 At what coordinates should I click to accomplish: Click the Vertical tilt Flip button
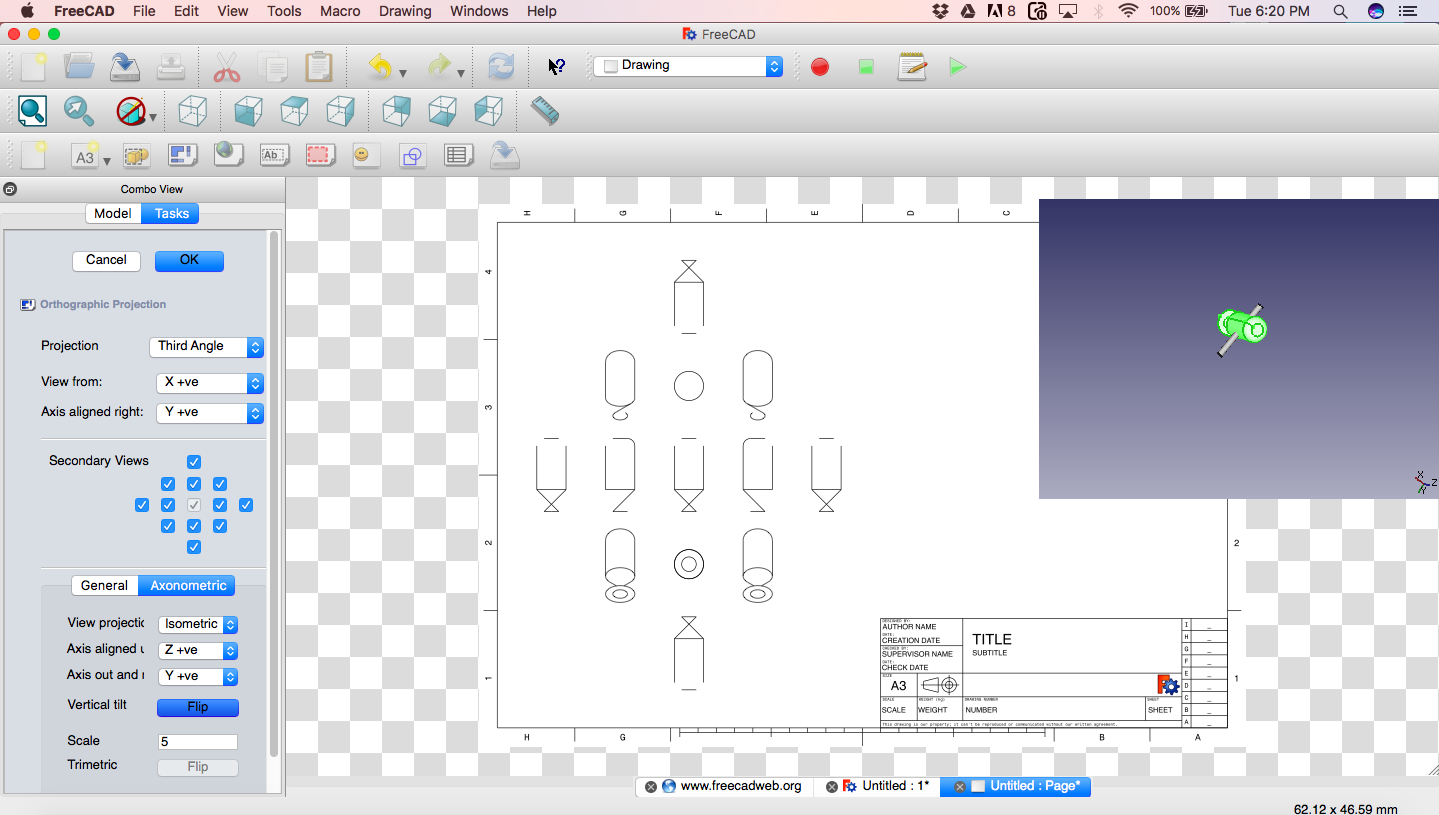[198, 707]
